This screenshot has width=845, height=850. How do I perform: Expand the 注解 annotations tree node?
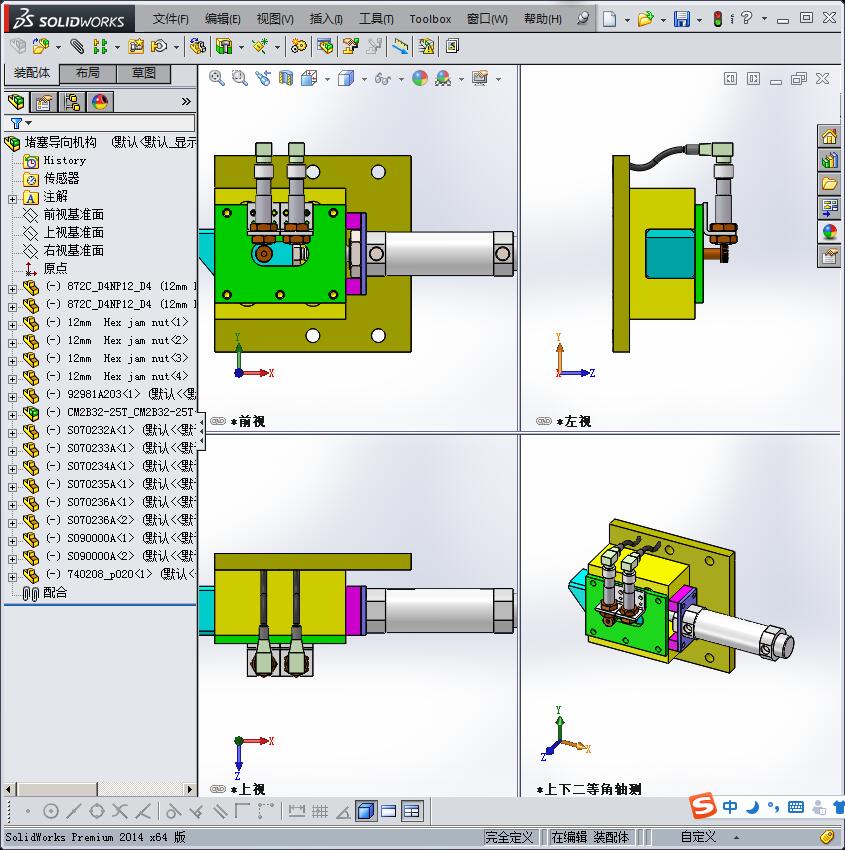(12, 199)
